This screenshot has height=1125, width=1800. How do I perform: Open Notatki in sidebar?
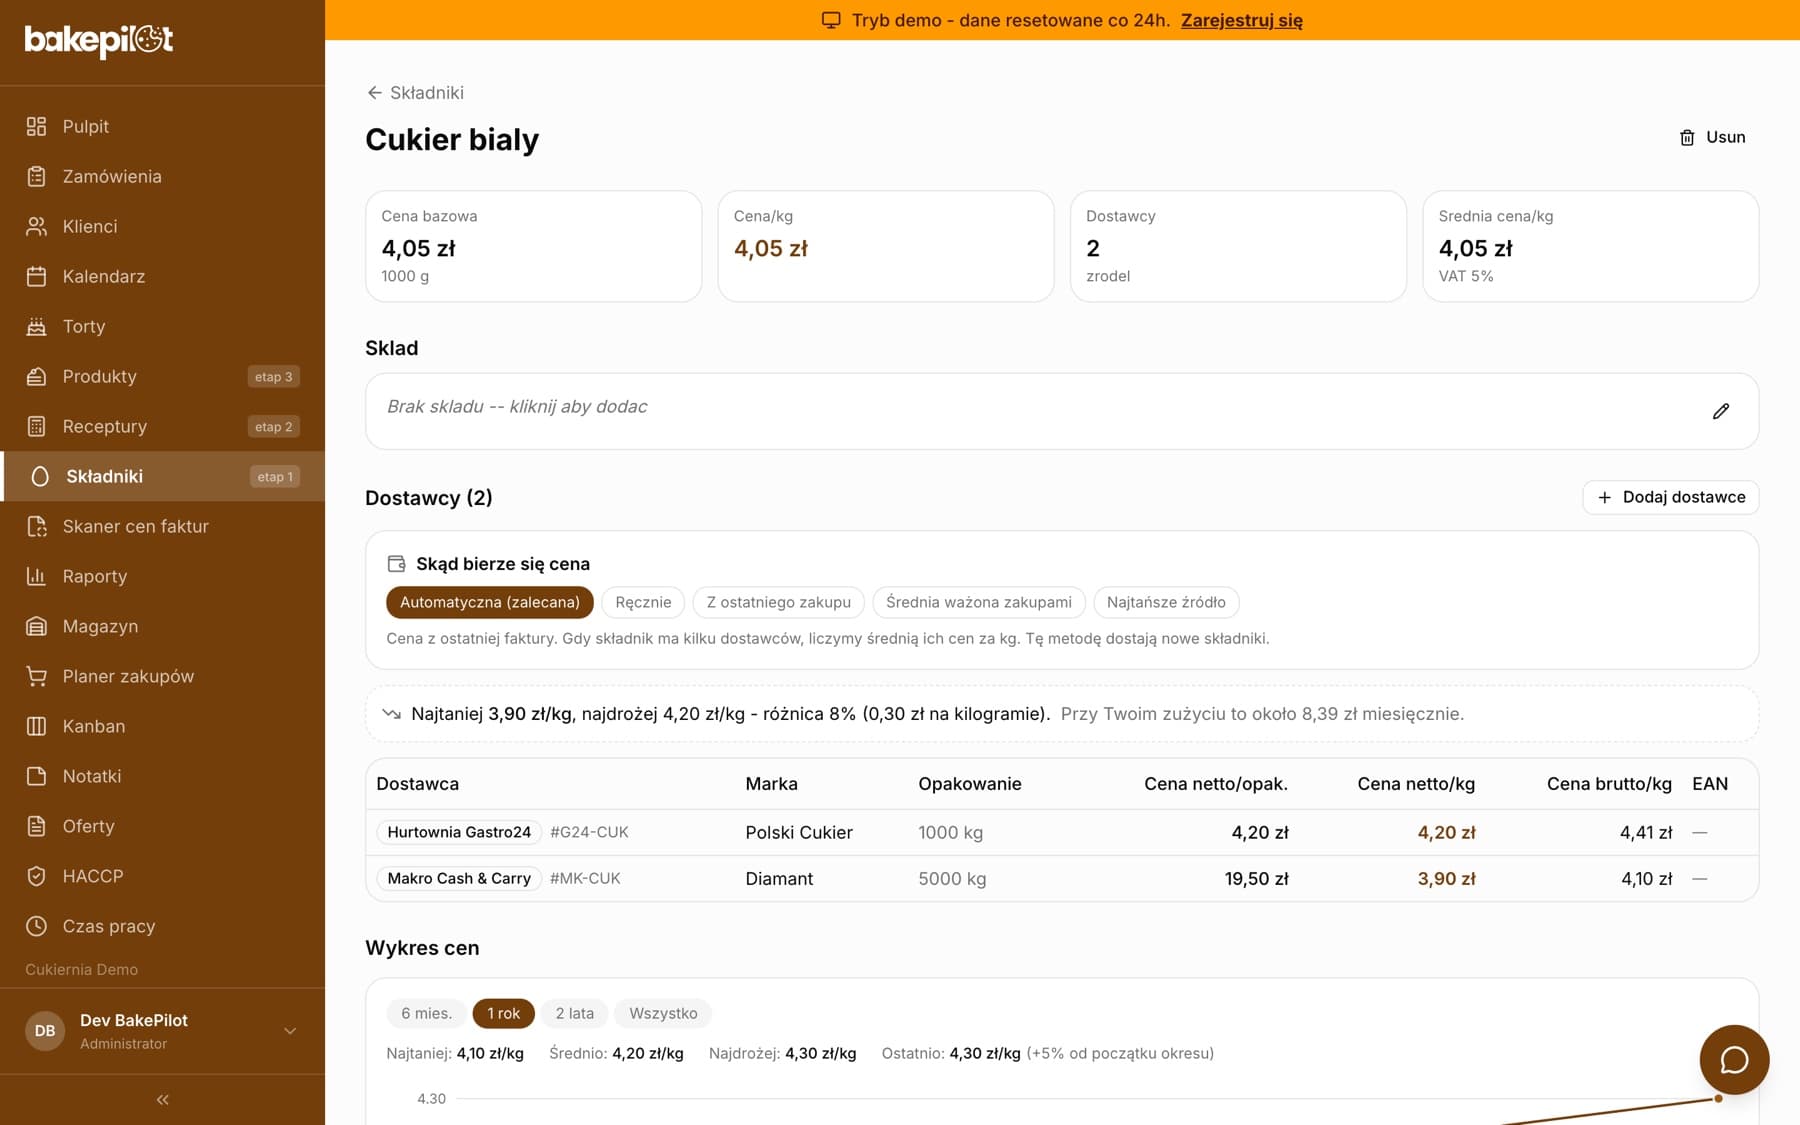[162, 776]
